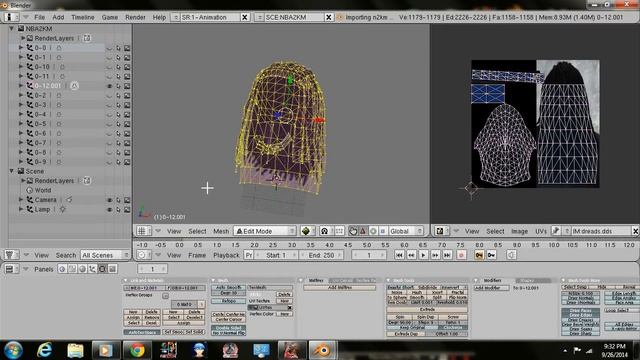Open the Mesh menu in 3D view

pyautogui.click(x=221, y=231)
